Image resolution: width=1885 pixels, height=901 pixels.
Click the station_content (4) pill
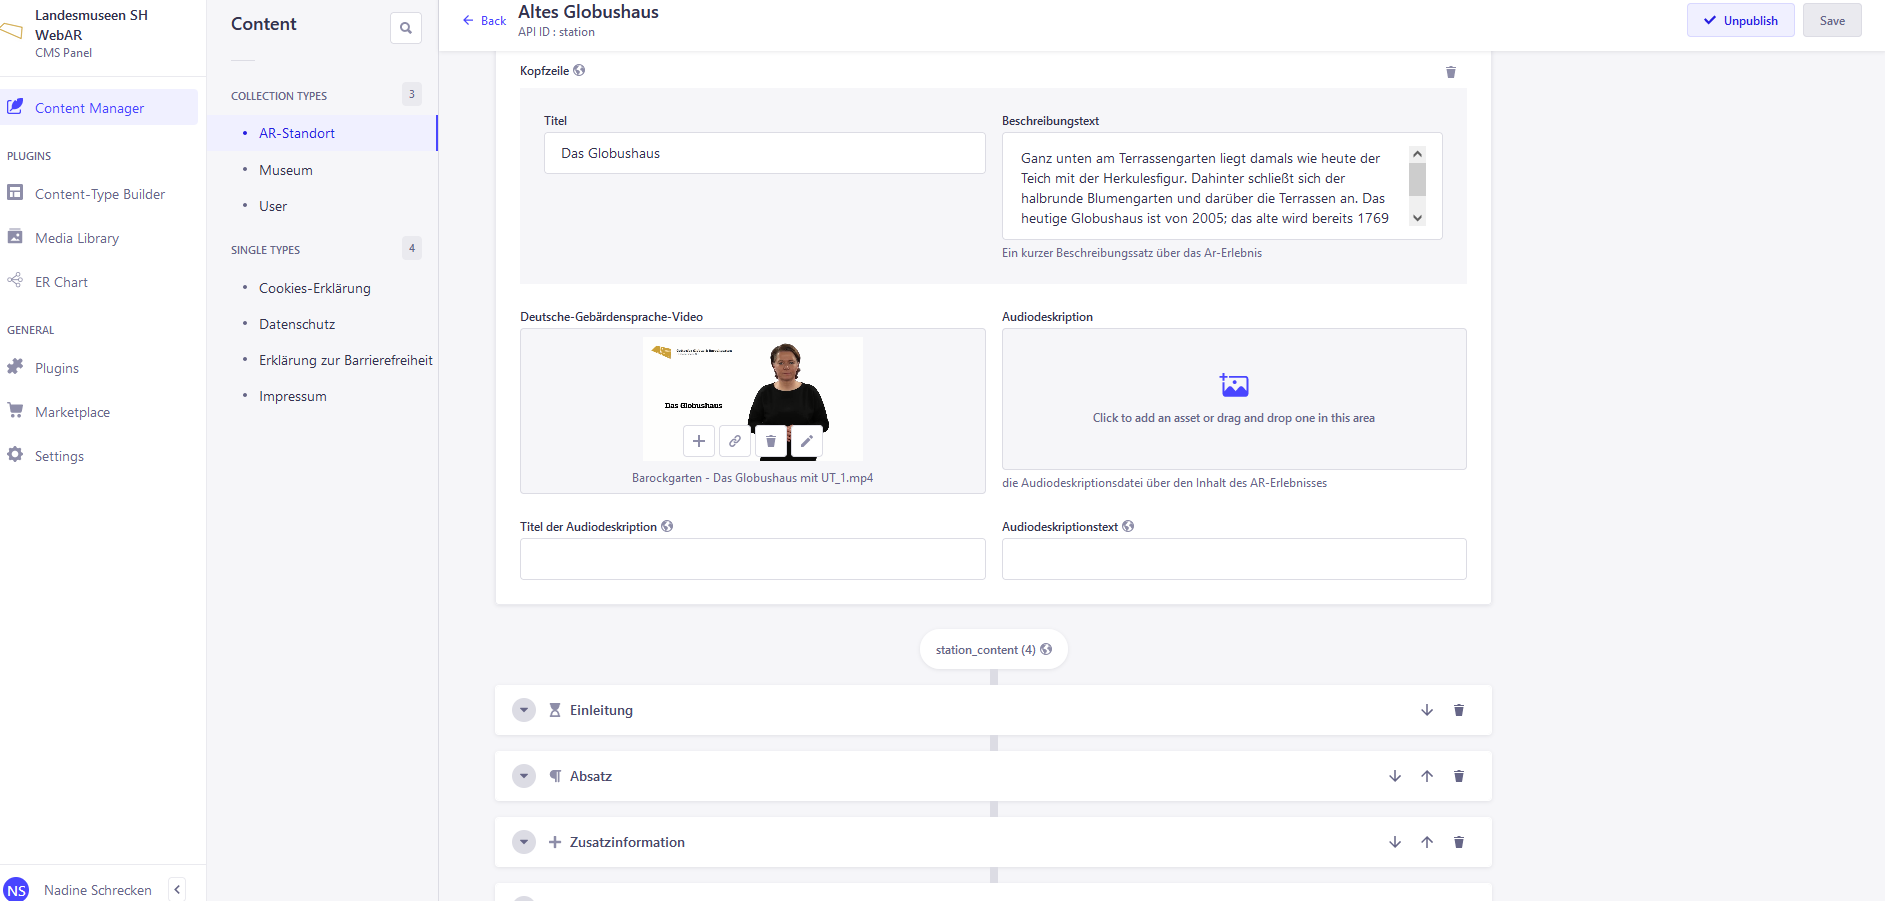(993, 649)
